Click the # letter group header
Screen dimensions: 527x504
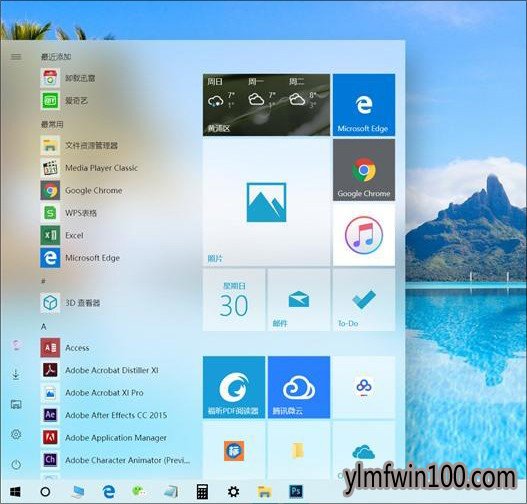point(43,281)
